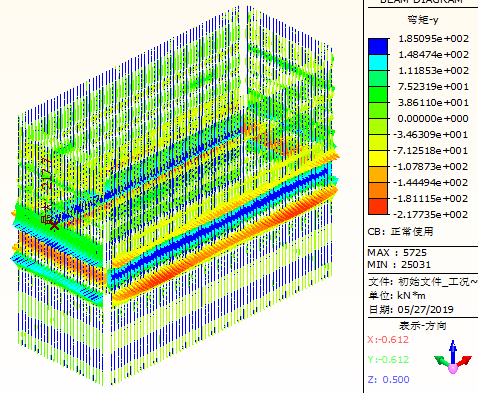
Task: Click the blue Z-axis arrow of triad
Action: 453,352
